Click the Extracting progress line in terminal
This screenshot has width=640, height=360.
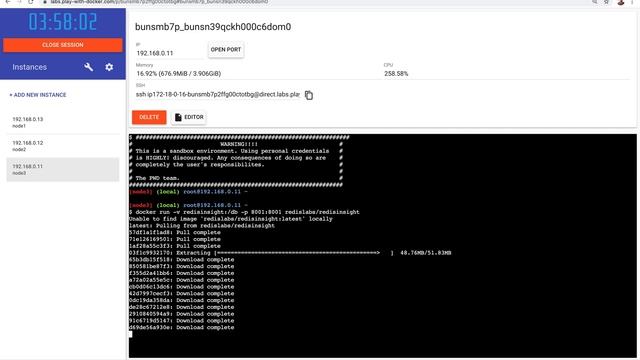tap(290, 253)
